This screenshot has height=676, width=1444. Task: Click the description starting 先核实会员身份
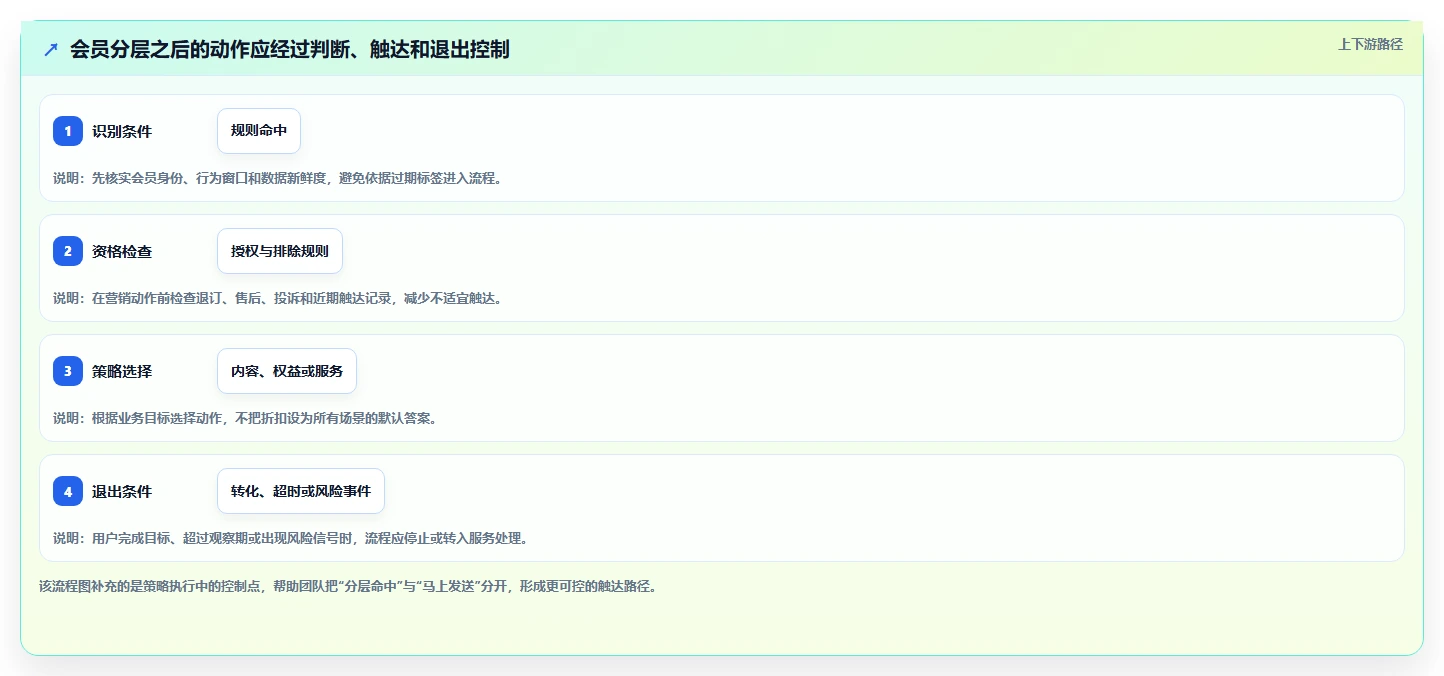tap(277, 178)
